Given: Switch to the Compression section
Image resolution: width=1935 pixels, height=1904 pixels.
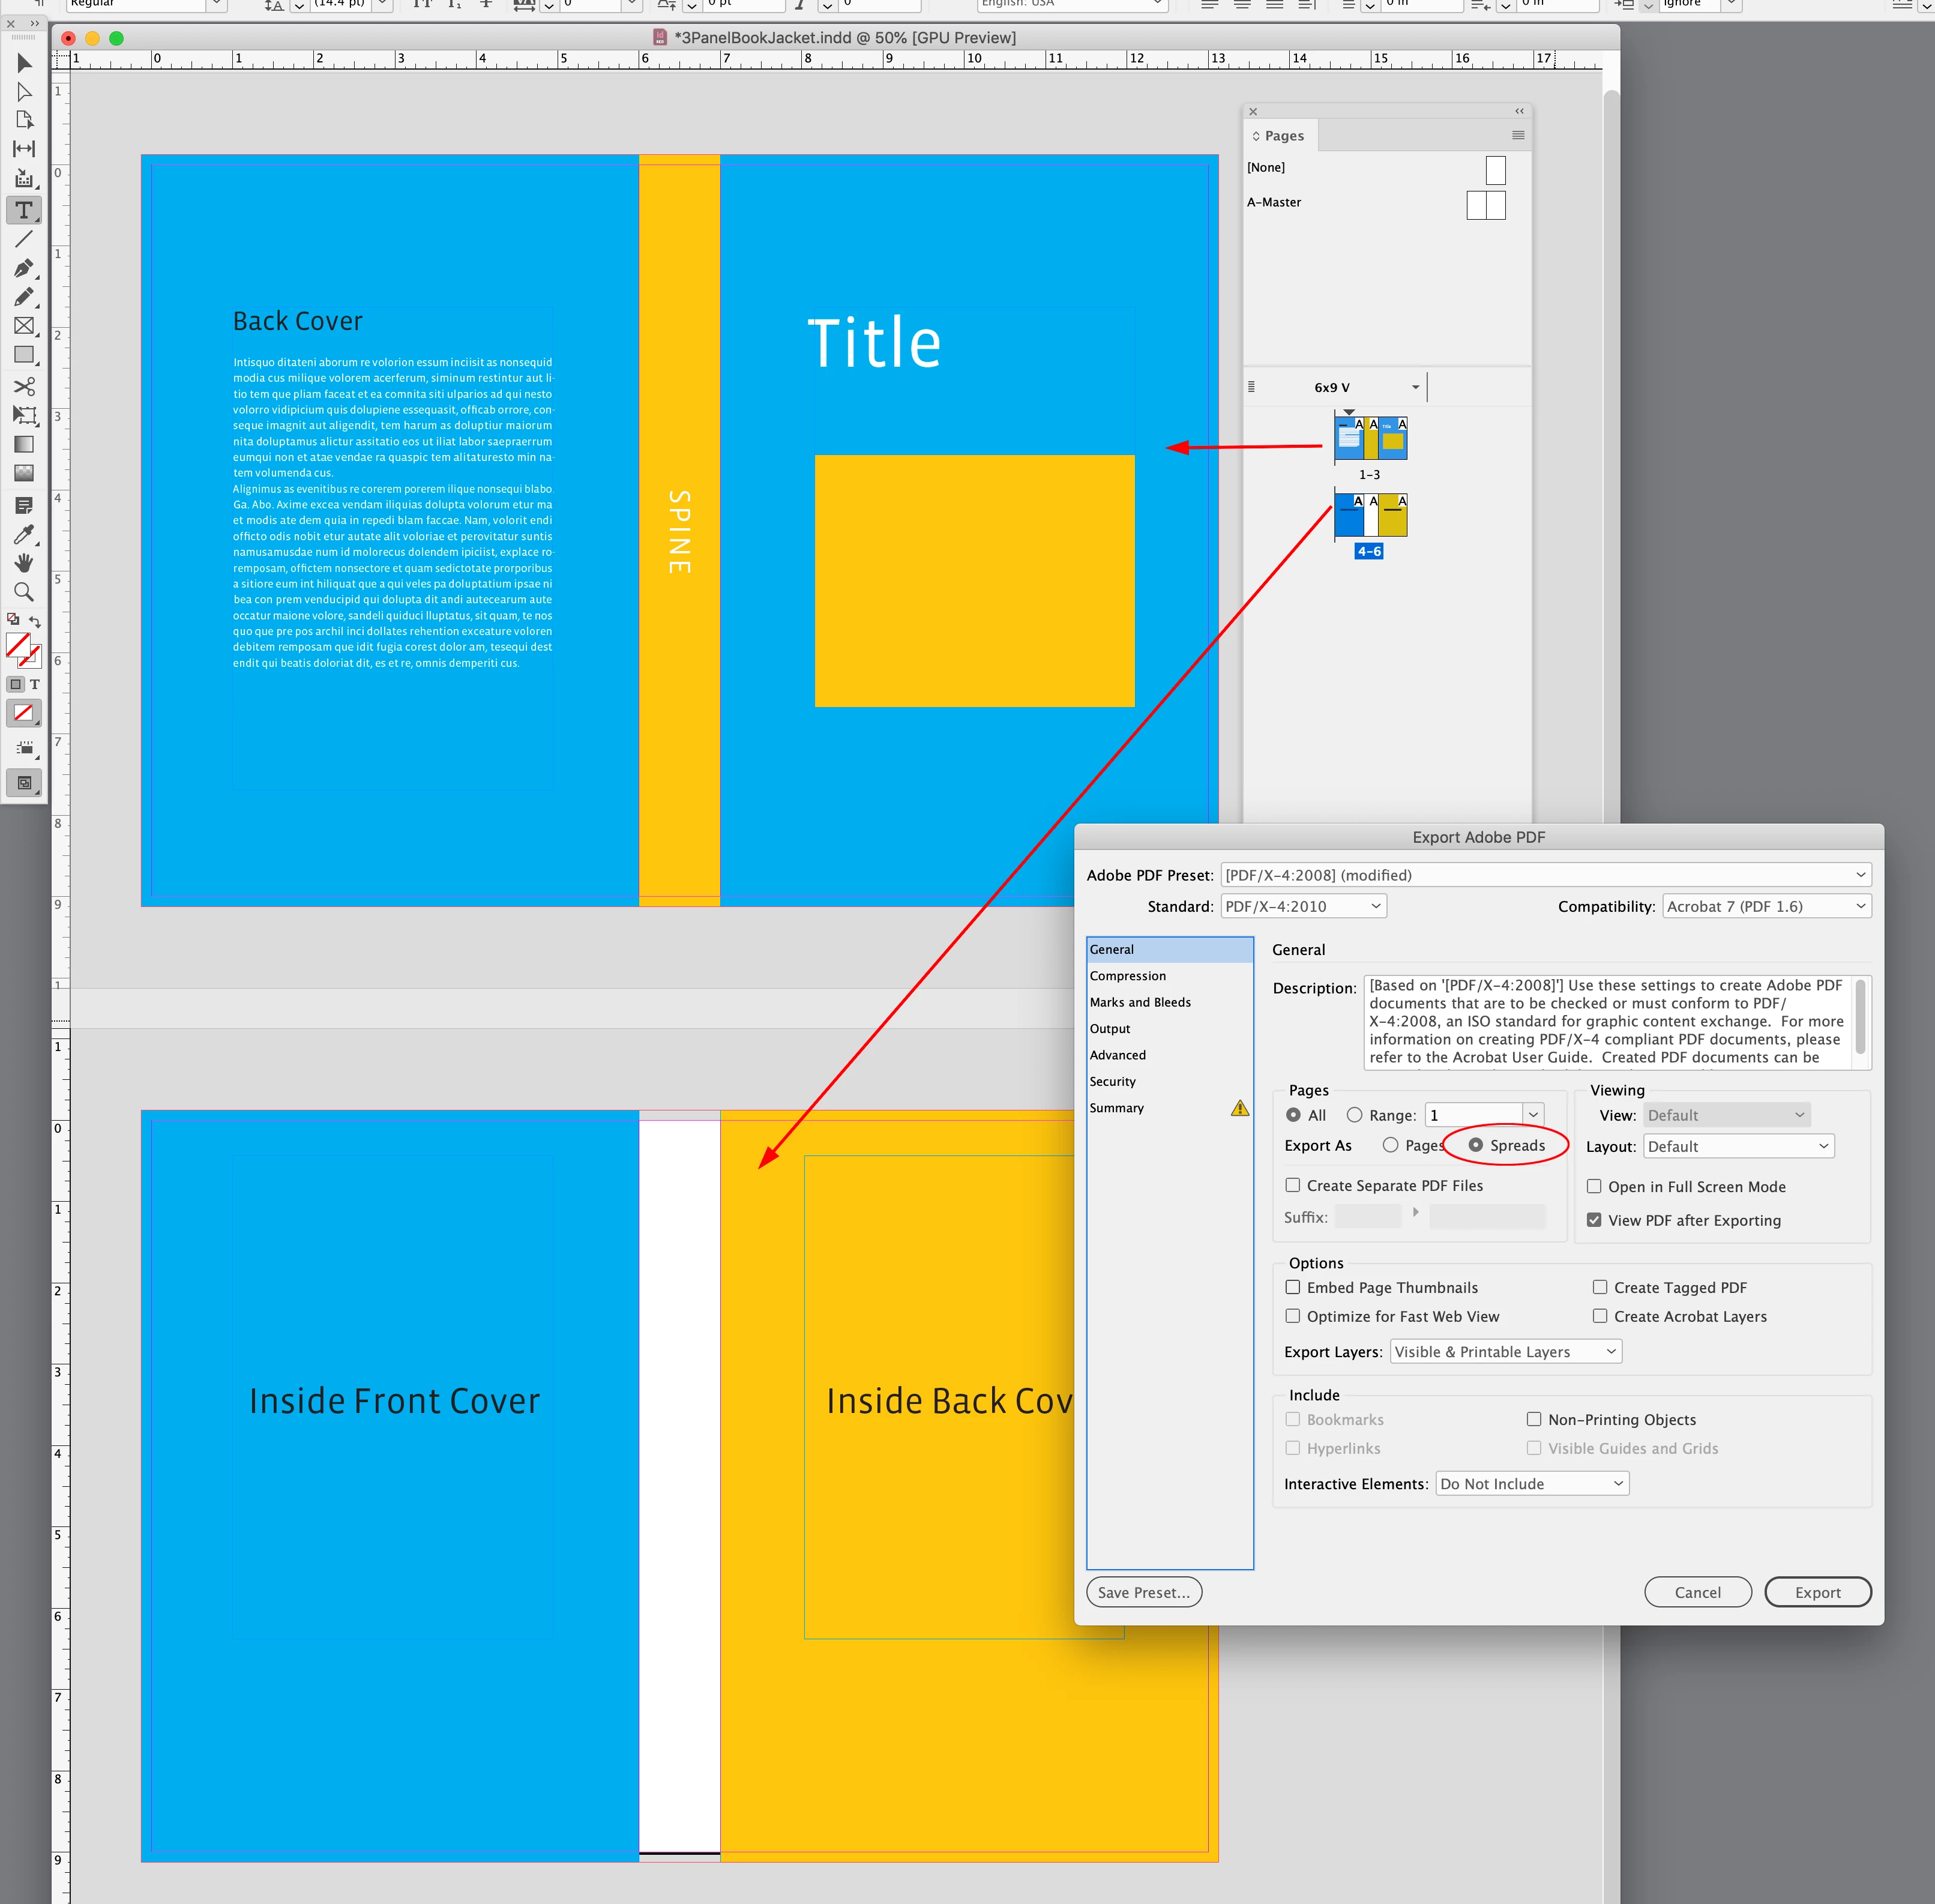Looking at the screenshot, I should click(1127, 976).
